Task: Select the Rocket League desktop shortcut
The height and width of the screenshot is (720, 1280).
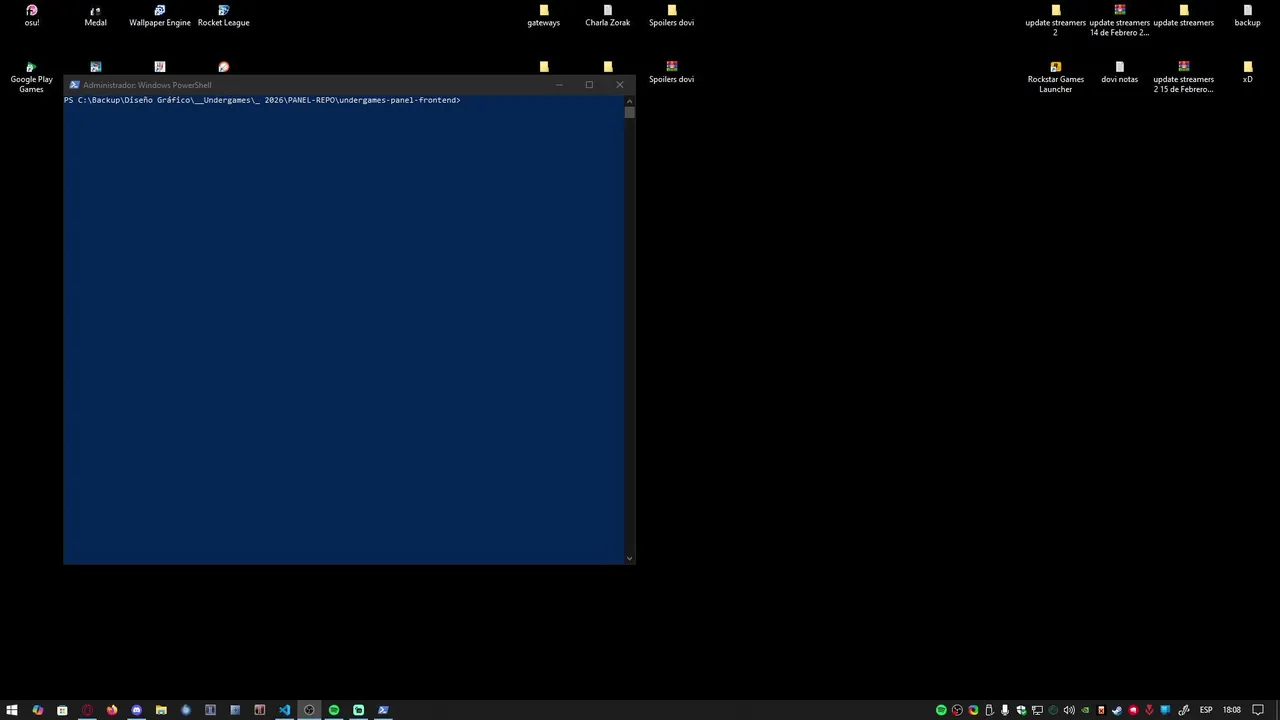Action: 224,16
